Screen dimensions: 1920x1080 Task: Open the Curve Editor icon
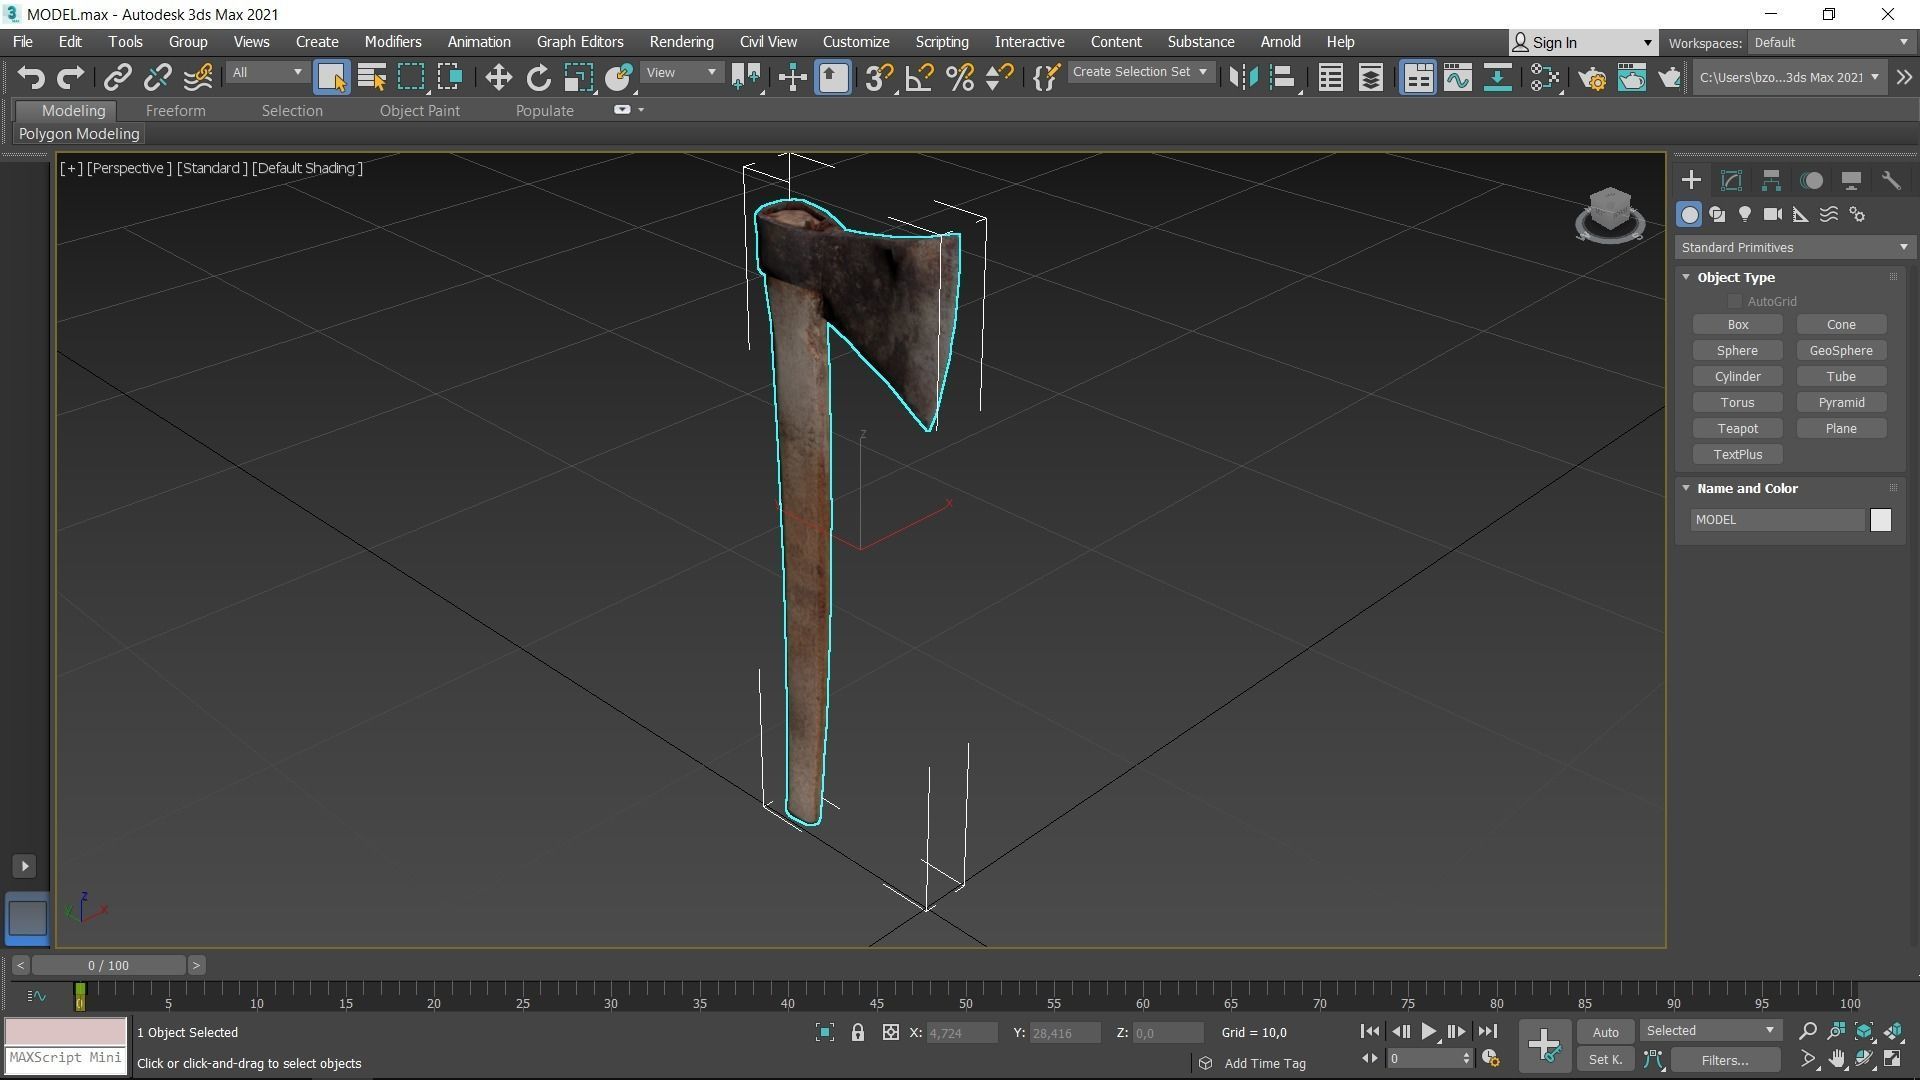[1457, 77]
